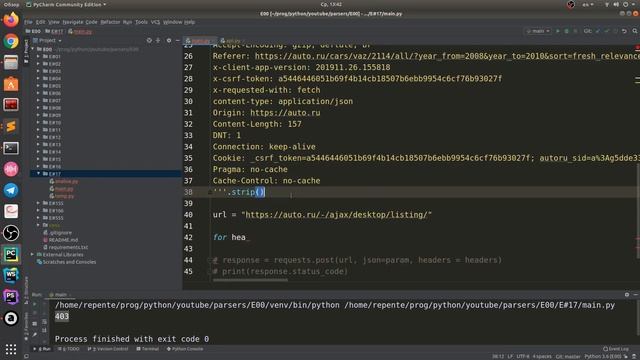Open the main run configuration dropdown

538,31
